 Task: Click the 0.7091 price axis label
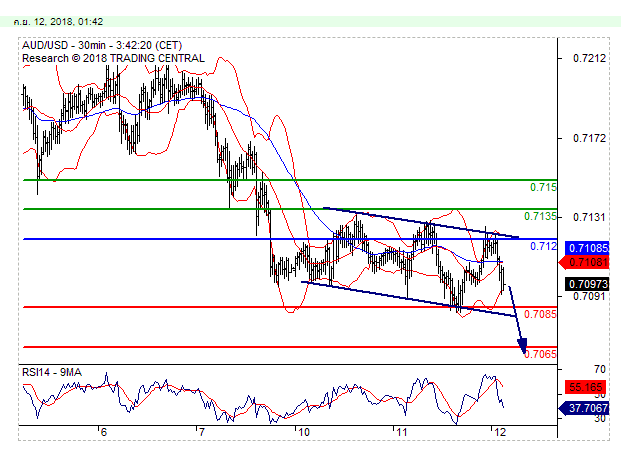[x=589, y=296]
